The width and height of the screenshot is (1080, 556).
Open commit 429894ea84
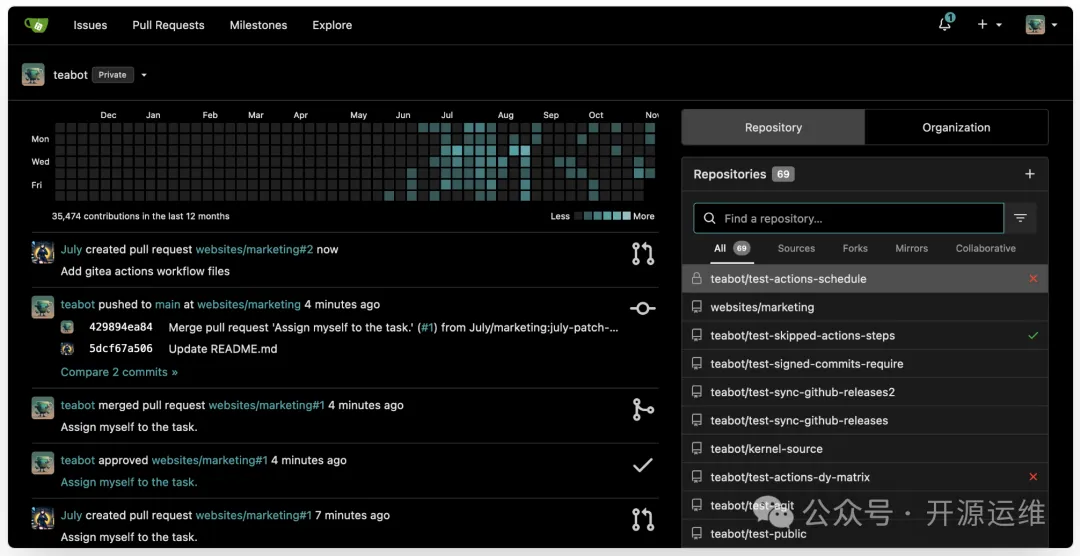pos(120,327)
